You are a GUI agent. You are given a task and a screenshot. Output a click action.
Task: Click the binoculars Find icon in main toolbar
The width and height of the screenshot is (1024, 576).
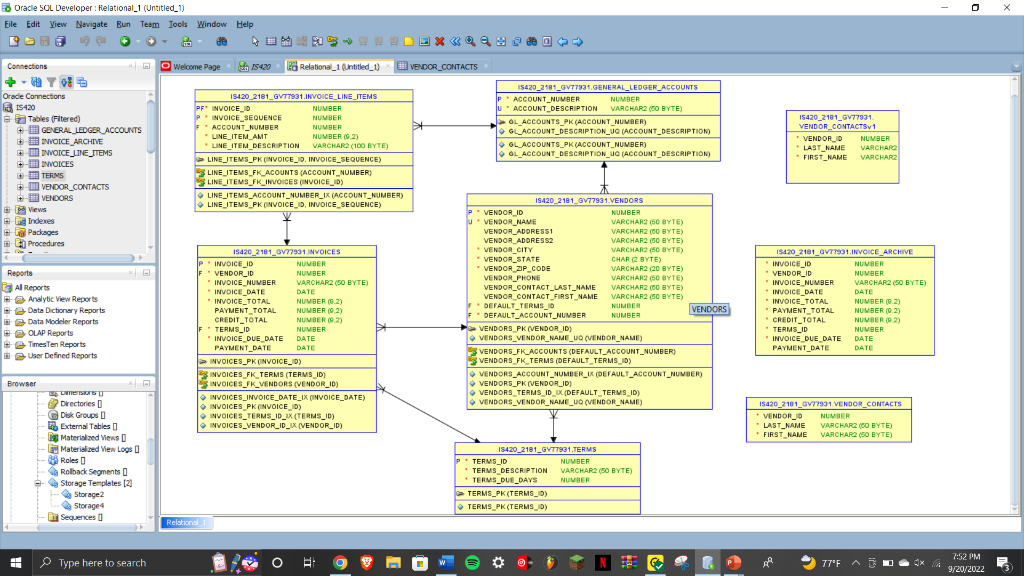pyautogui.click(x=221, y=41)
